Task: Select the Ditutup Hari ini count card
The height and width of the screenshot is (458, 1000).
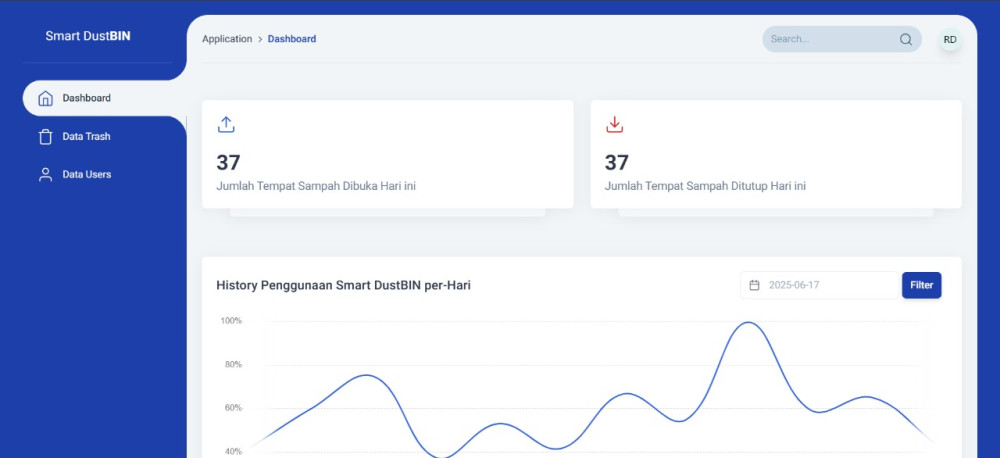Action: (x=776, y=154)
